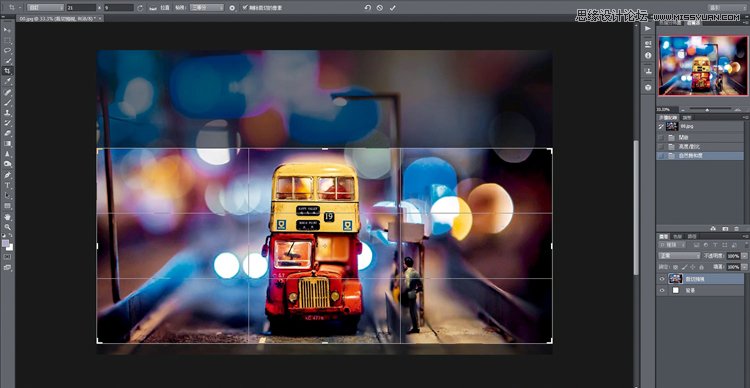Click the foreground color swatch

click(x=5, y=243)
